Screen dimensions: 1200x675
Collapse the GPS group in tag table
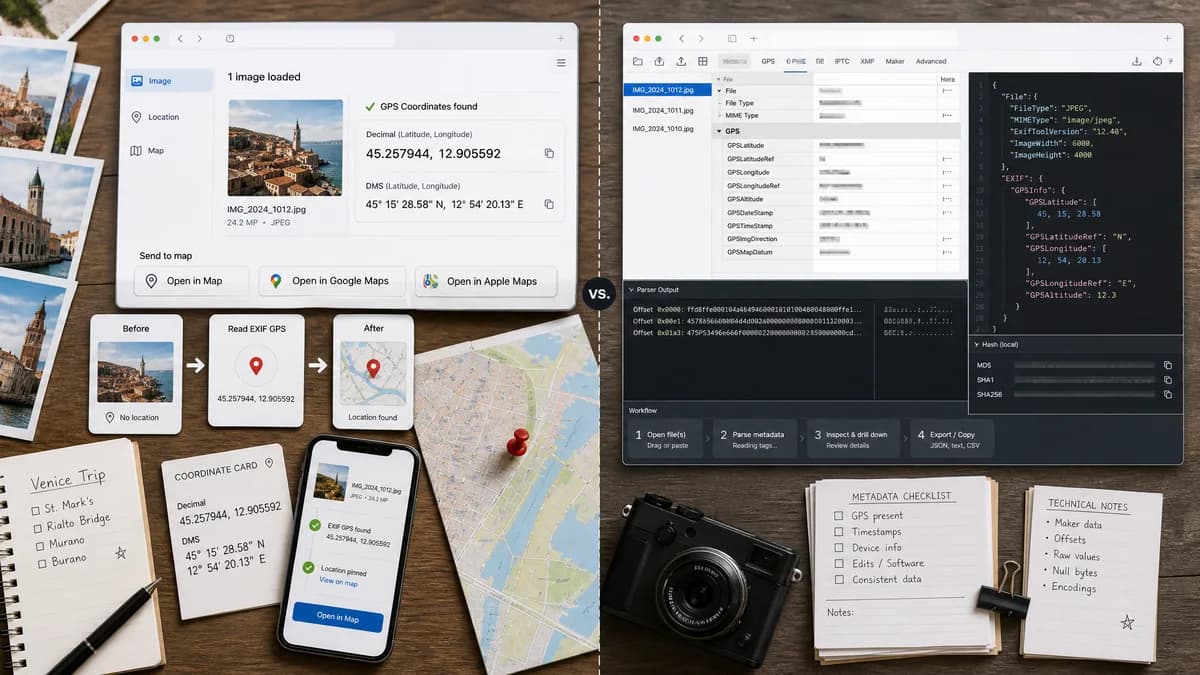(720, 131)
